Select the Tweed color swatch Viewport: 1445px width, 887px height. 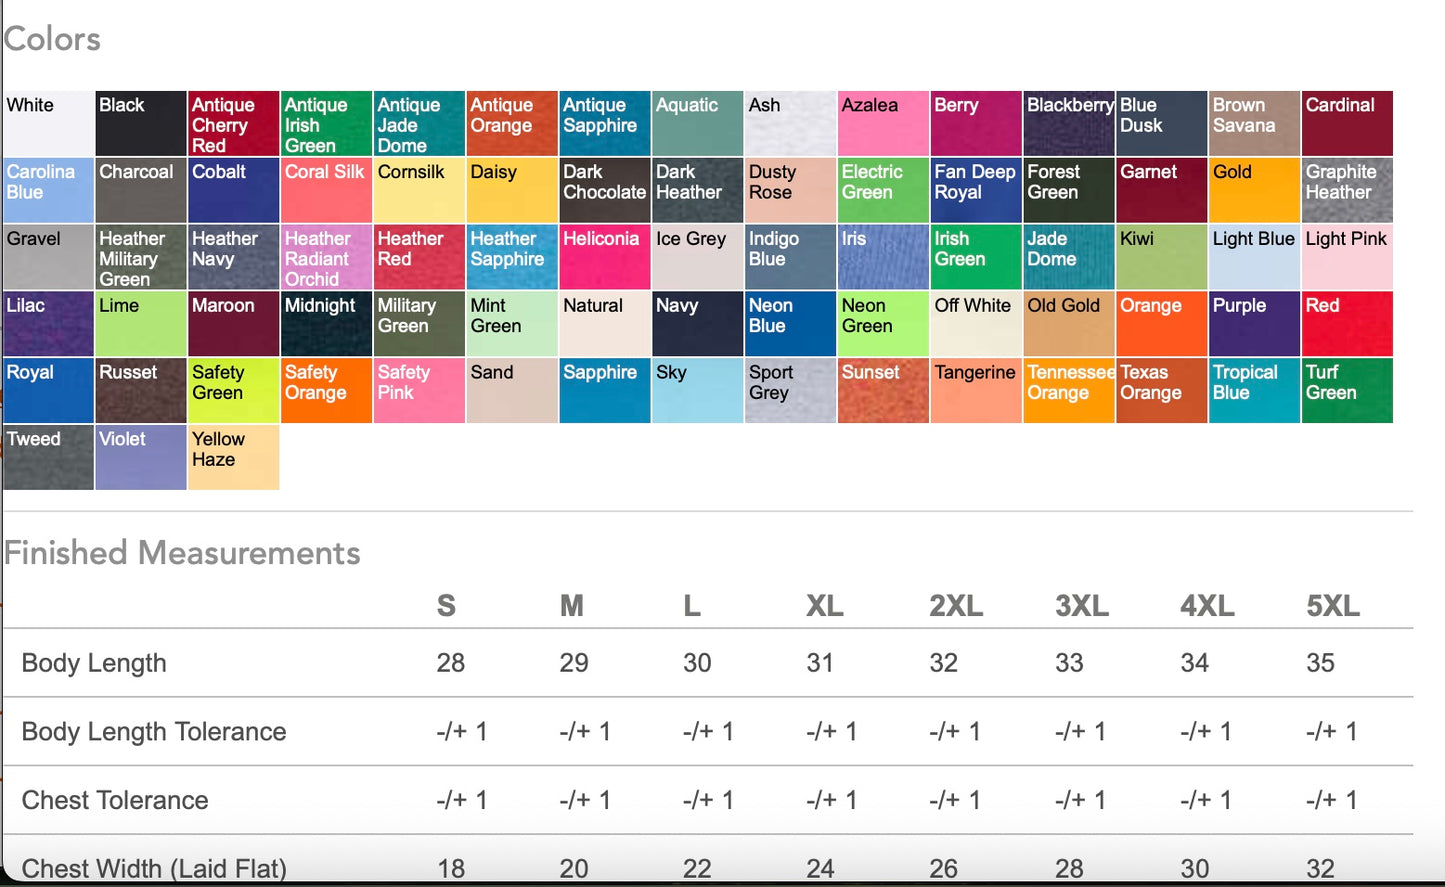point(49,458)
